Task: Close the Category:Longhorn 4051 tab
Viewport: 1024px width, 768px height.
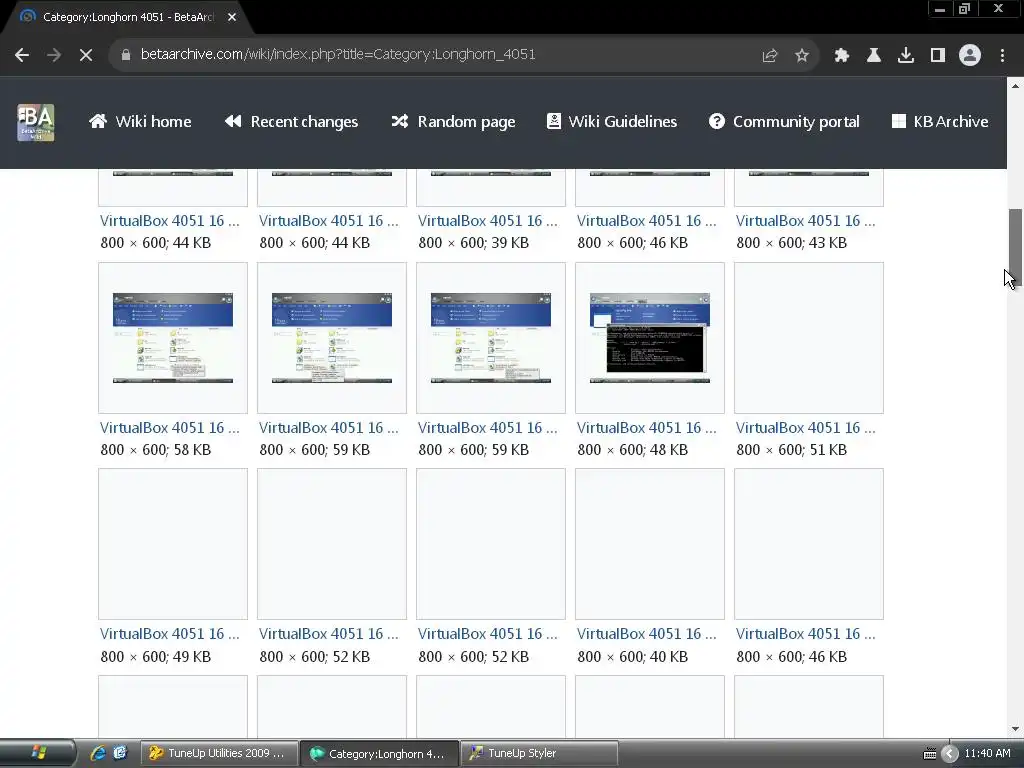Action: pos(232,17)
